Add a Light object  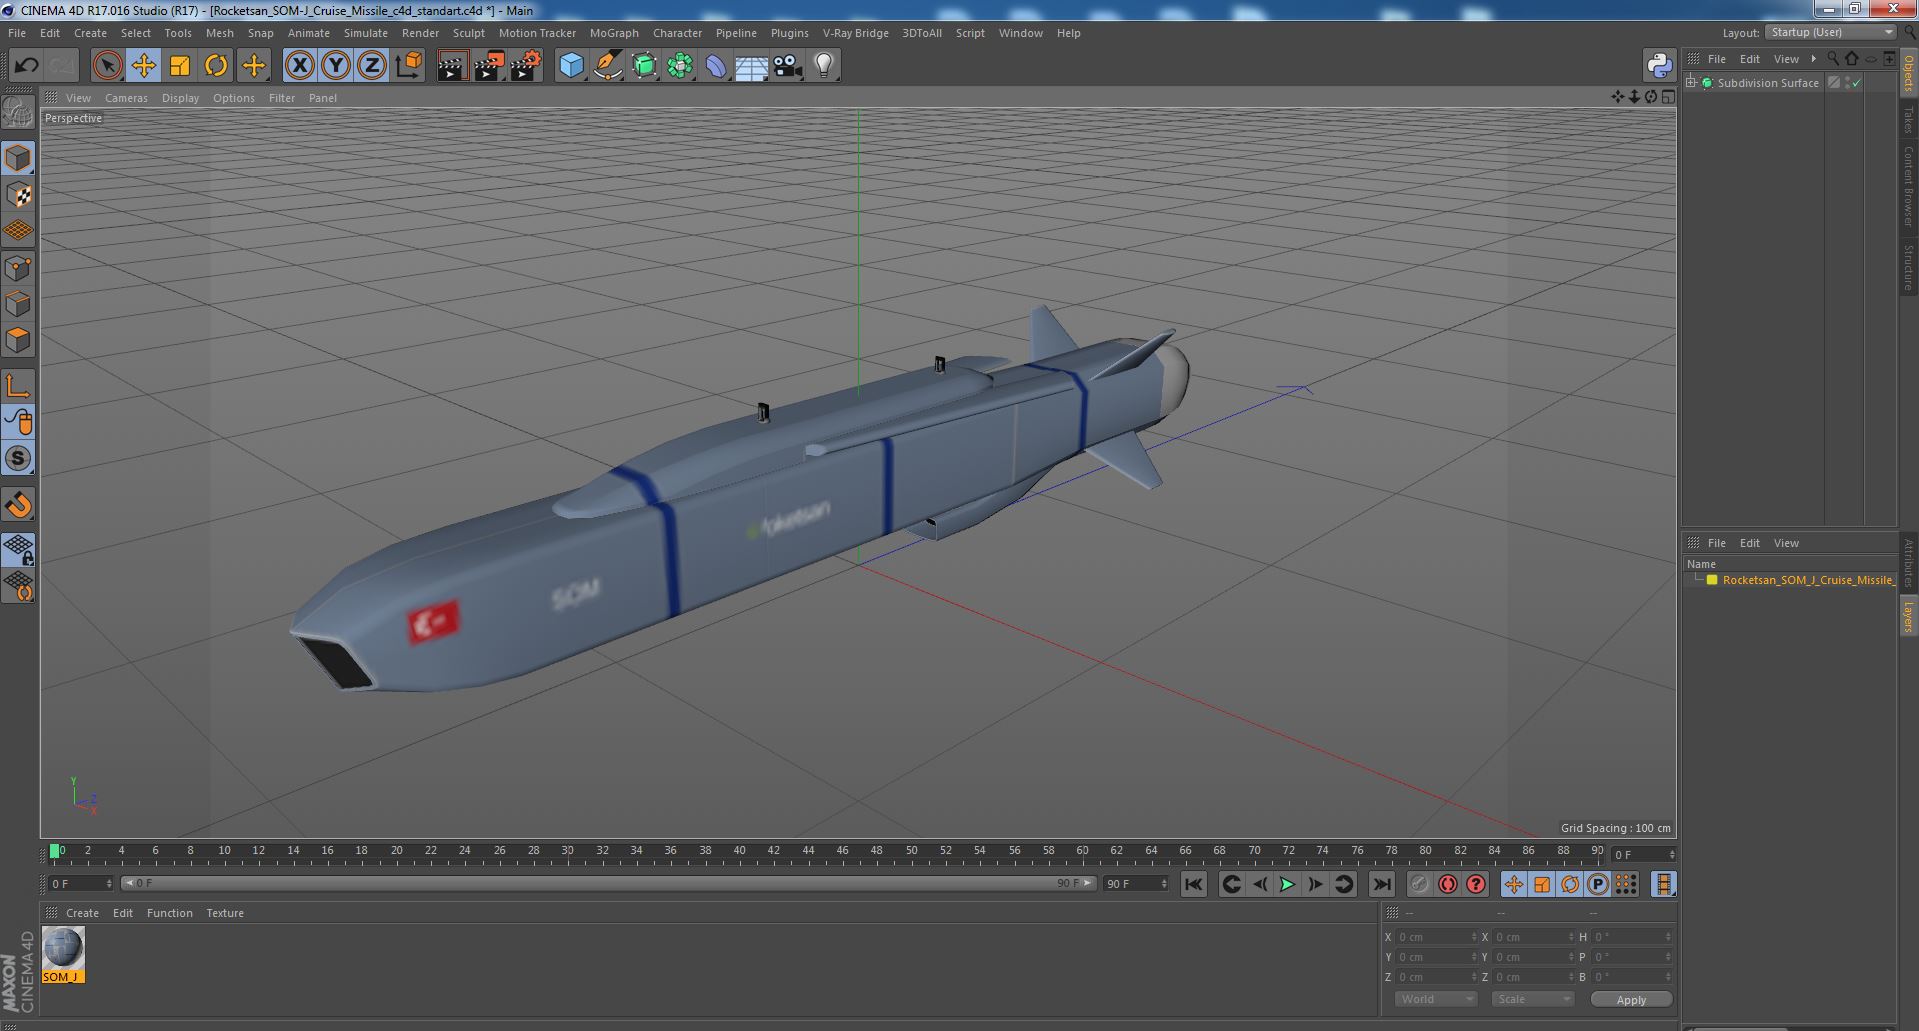(823, 66)
